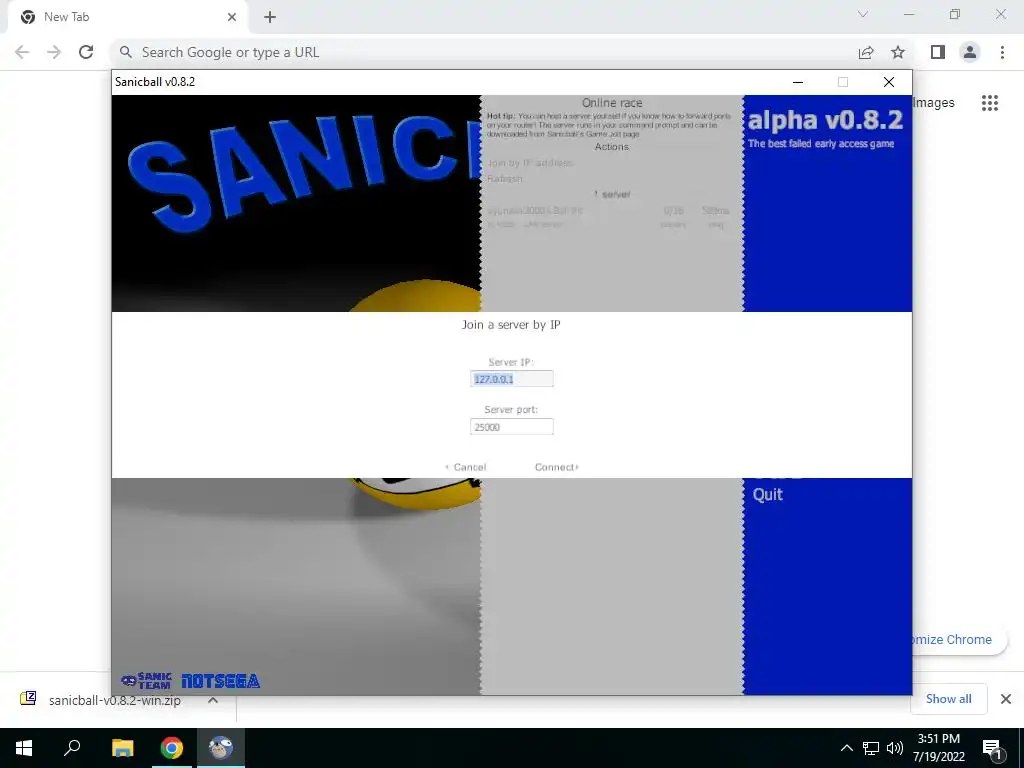This screenshot has width=1024, height=768.
Task: Open Chrome profile avatar
Action: [x=970, y=52]
